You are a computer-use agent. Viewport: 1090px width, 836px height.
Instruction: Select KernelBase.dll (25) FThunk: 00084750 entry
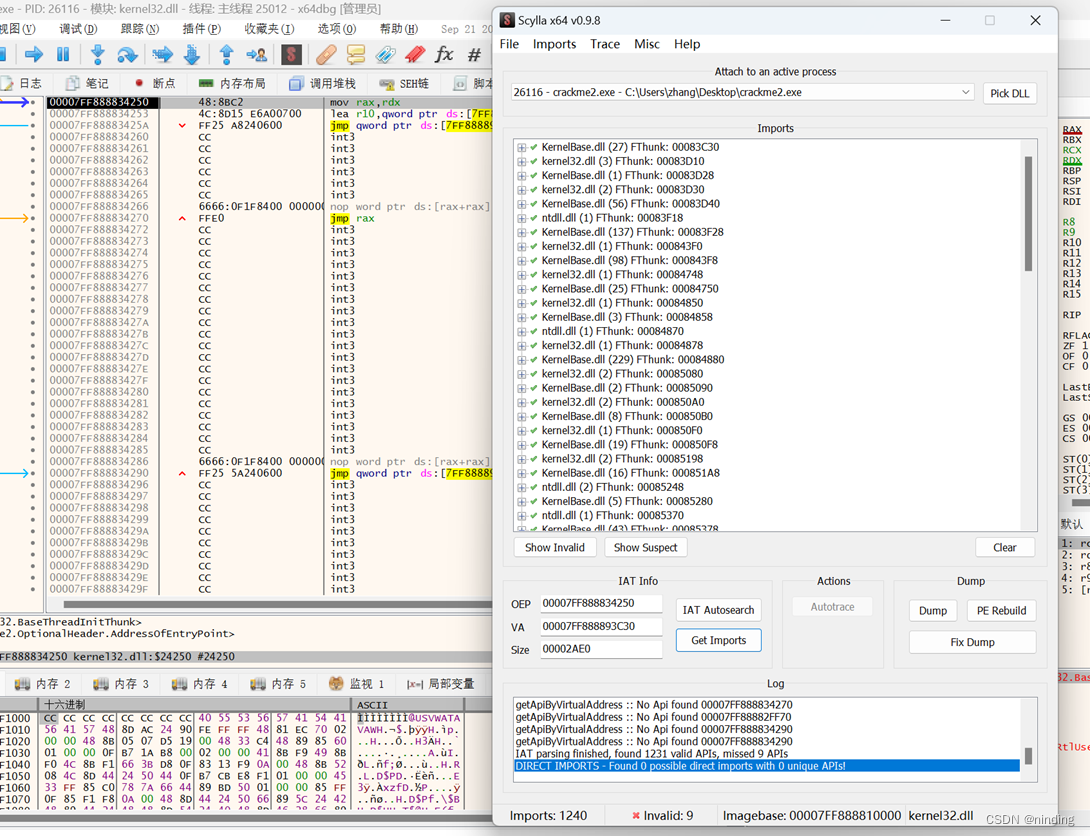pyautogui.click(x=630, y=288)
